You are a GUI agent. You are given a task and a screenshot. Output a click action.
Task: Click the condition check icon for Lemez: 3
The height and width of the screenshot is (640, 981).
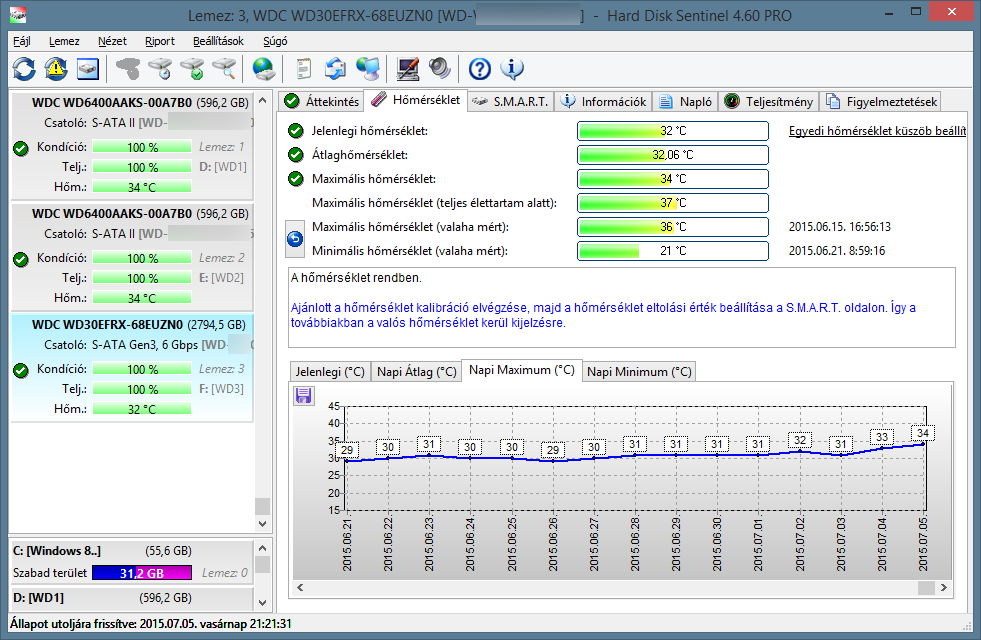coord(21,370)
